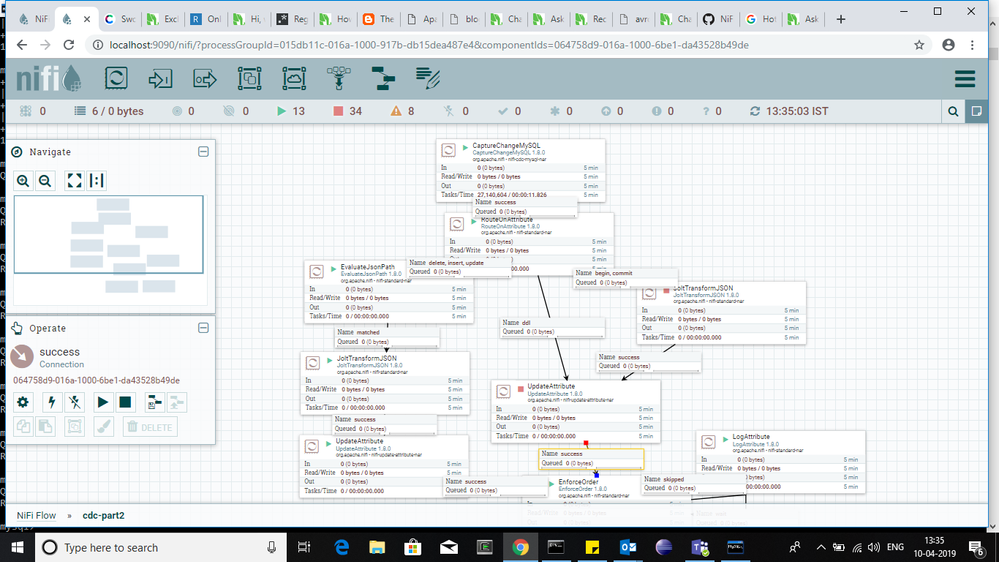The image size is (999, 562).
Task: Collapse the Navigate panel
Action: [203, 152]
